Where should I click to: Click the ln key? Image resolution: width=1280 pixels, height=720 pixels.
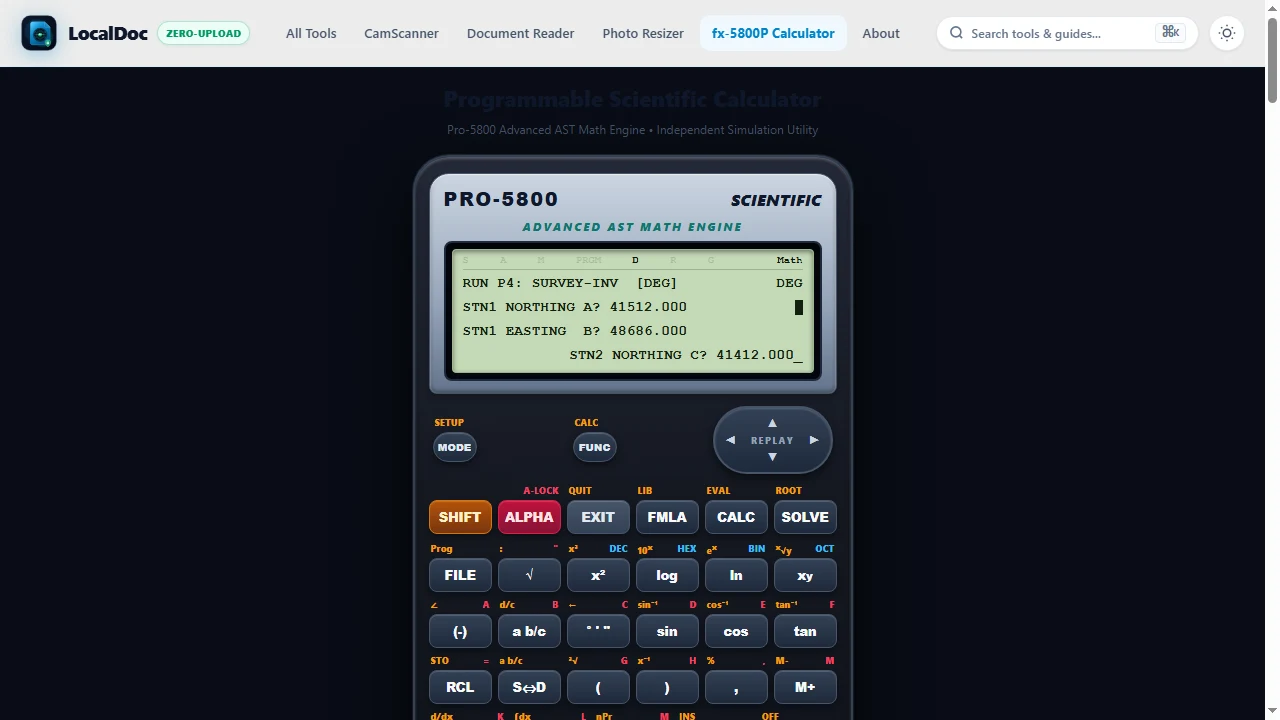click(736, 575)
